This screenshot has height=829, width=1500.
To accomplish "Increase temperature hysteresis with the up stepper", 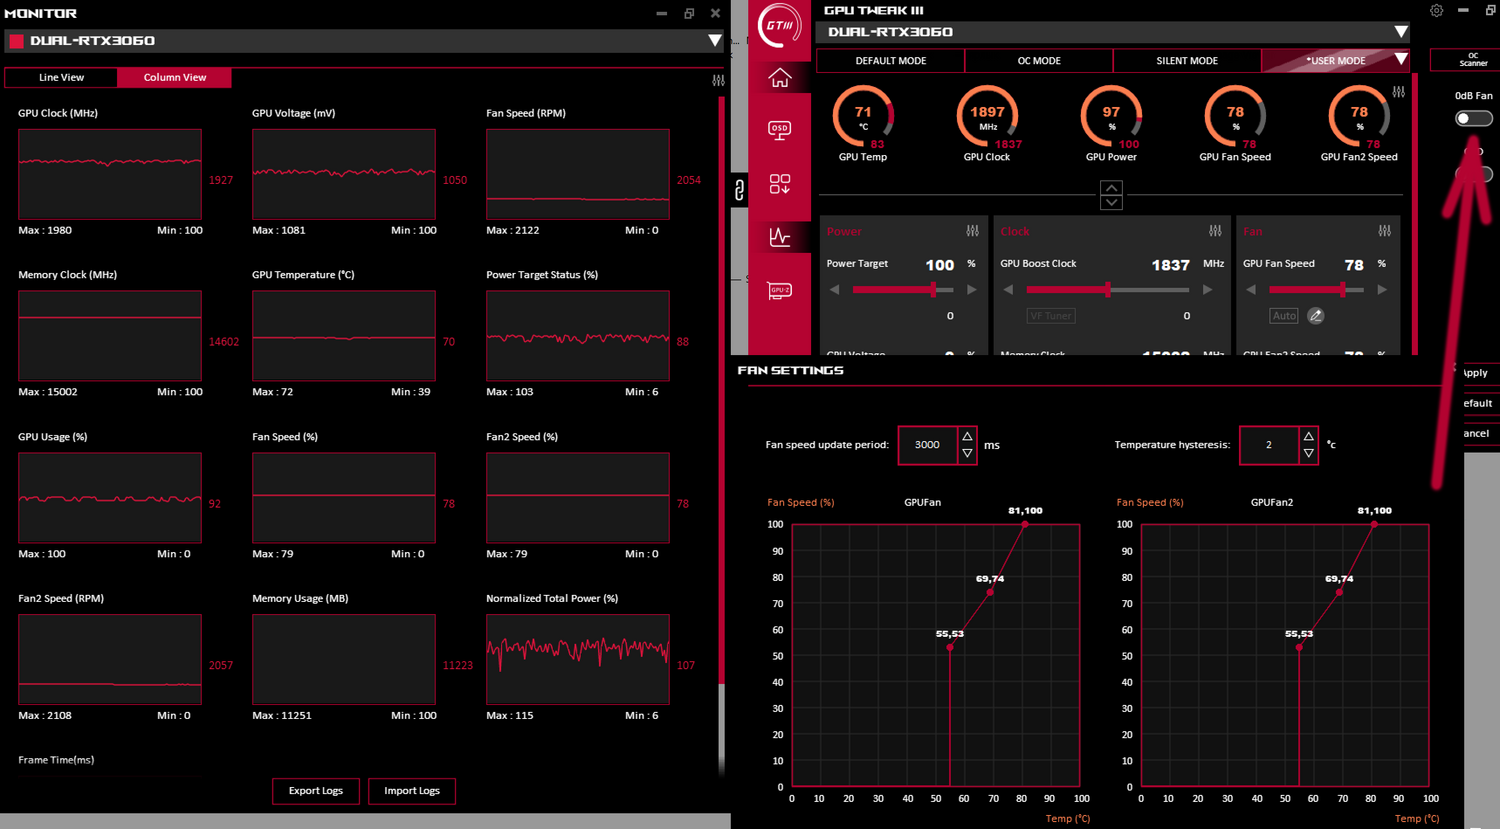I will click(x=1308, y=437).
